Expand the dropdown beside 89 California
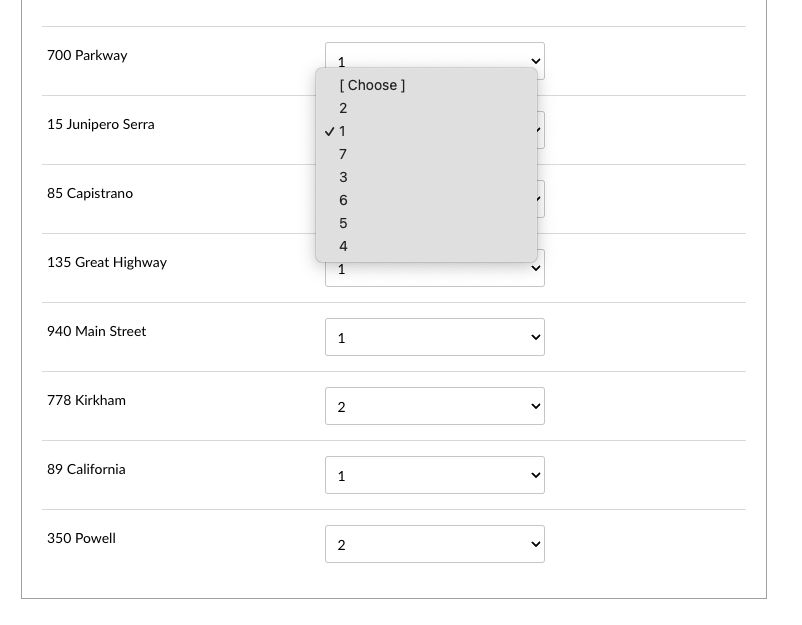 click(x=434, y=475)
